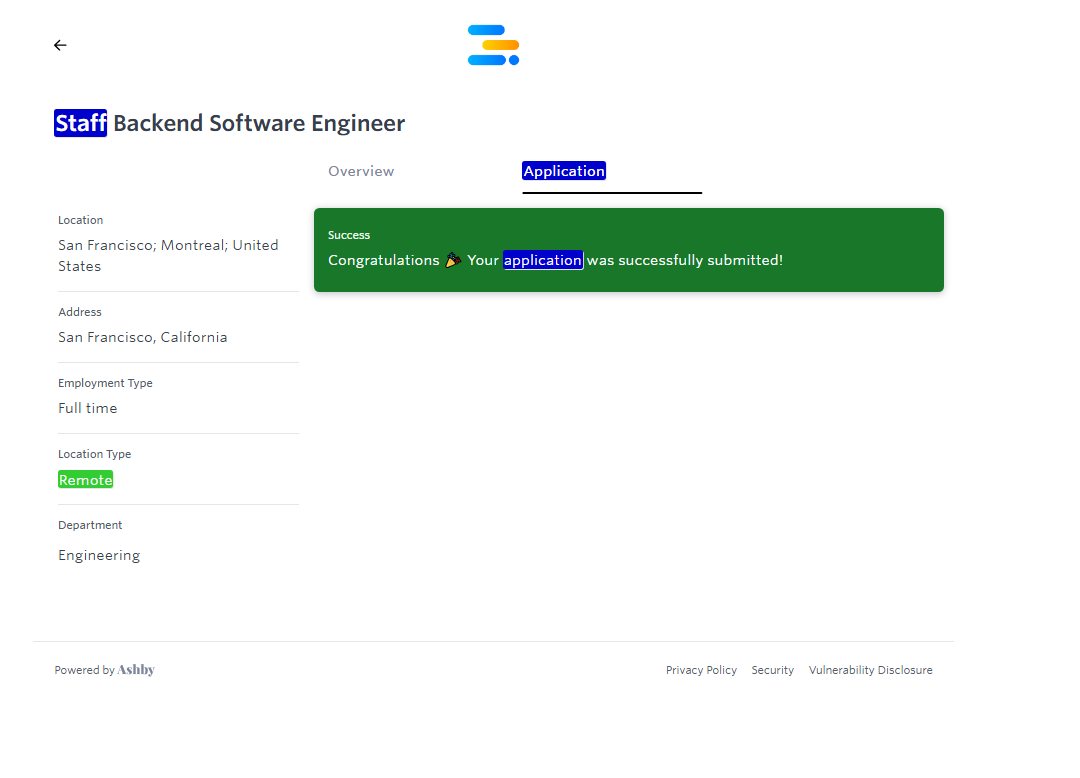Open the Security link

click(x=772, y=670)
